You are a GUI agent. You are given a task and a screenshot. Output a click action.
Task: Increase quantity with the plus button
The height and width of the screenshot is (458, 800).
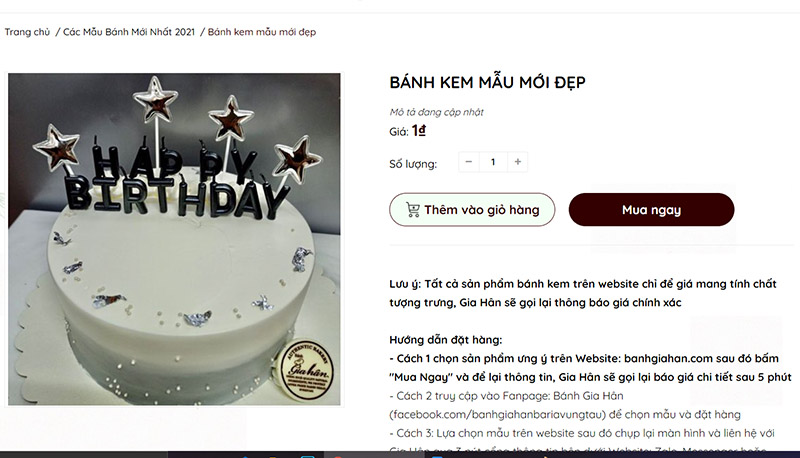tap(517, 162)
